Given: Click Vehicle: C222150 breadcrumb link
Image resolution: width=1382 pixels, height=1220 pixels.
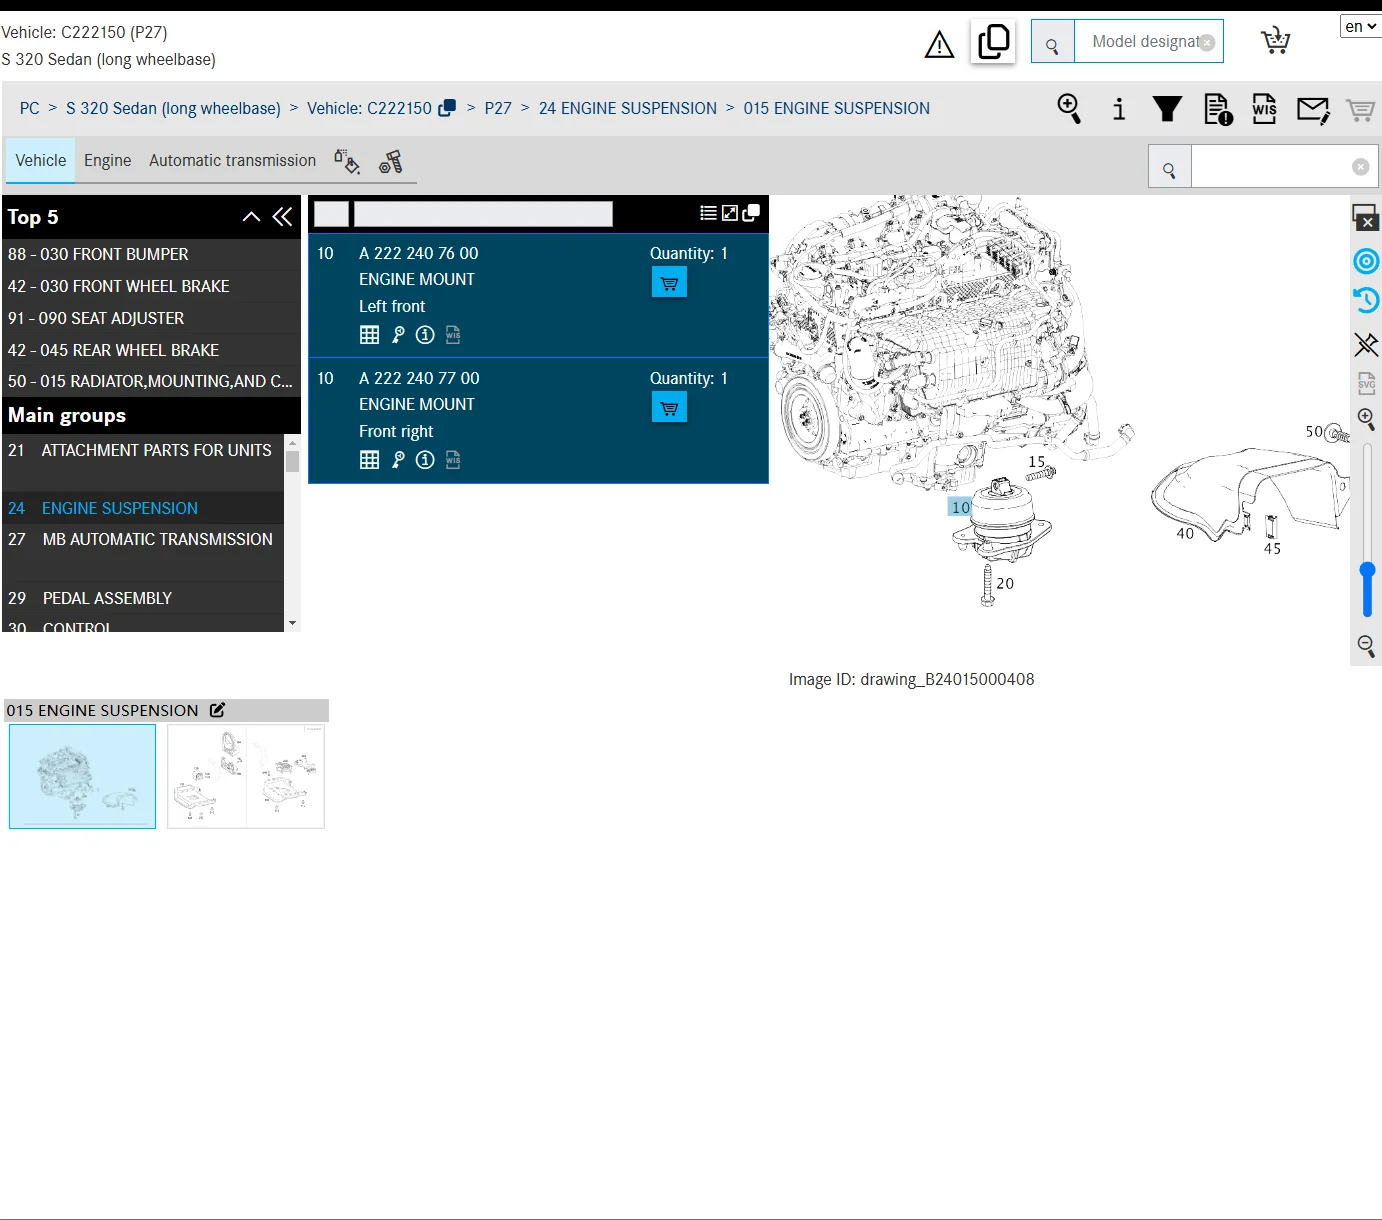Looking at the screenshot, I should click(x=369, y=108).
